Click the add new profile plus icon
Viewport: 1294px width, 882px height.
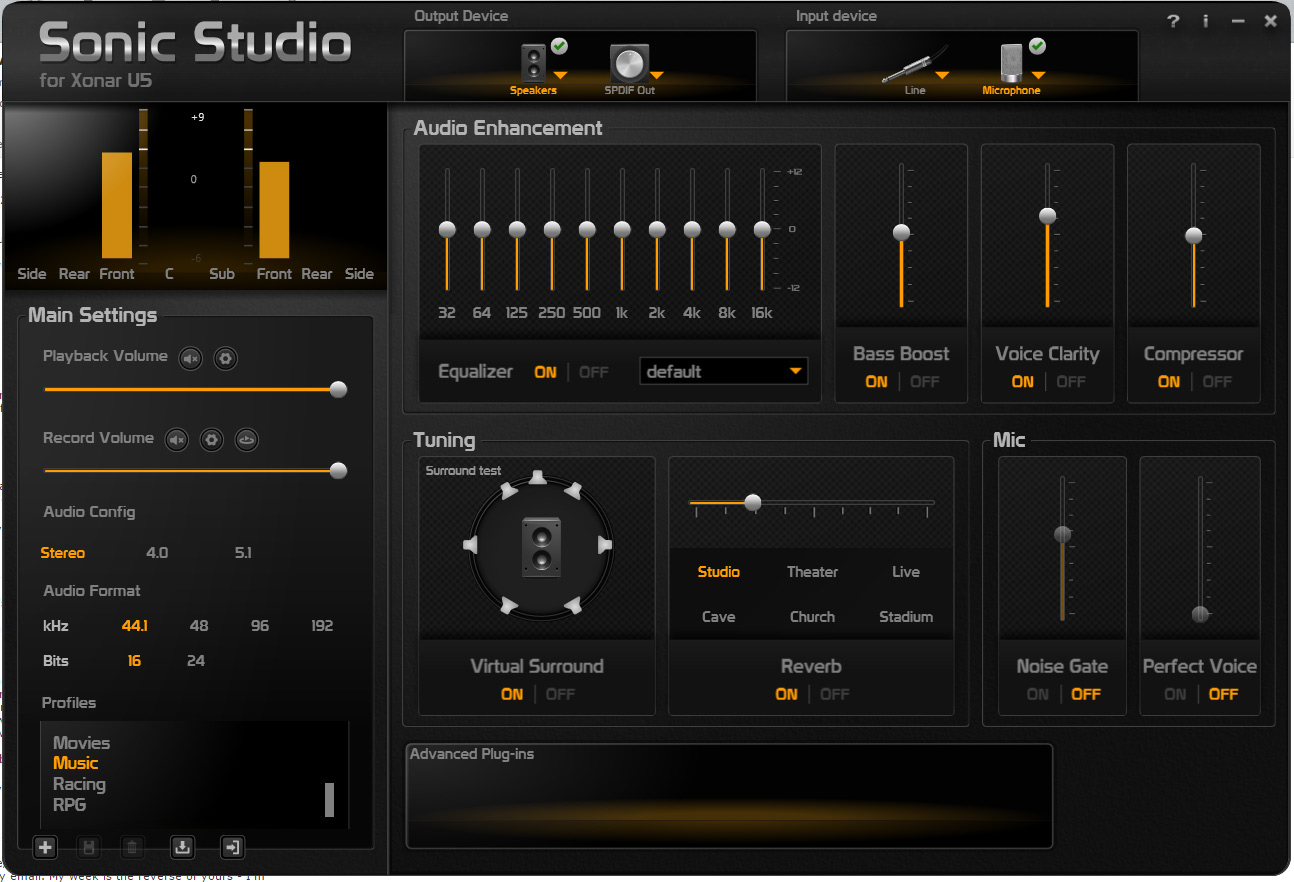tap(45, 848)
